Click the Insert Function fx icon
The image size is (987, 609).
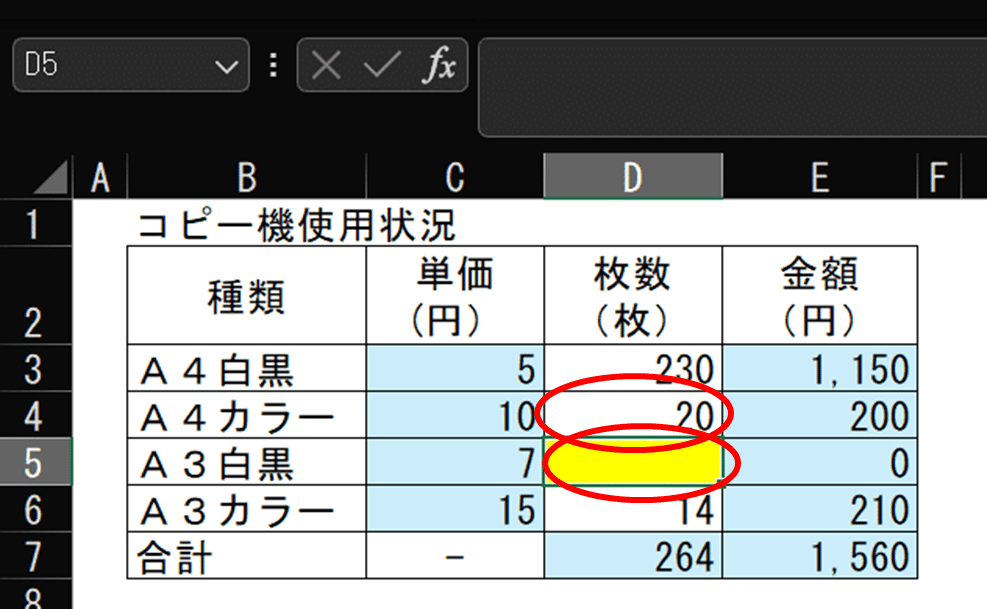(439, 64)
